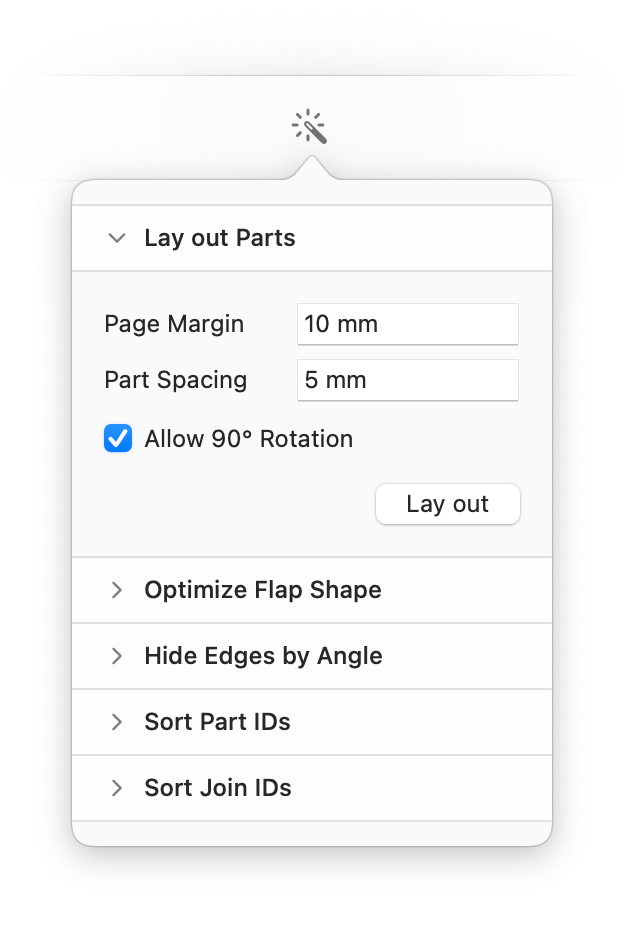Focus the Page Margin input field
This screenshot has width=624, height=926.
pos(408,324)
